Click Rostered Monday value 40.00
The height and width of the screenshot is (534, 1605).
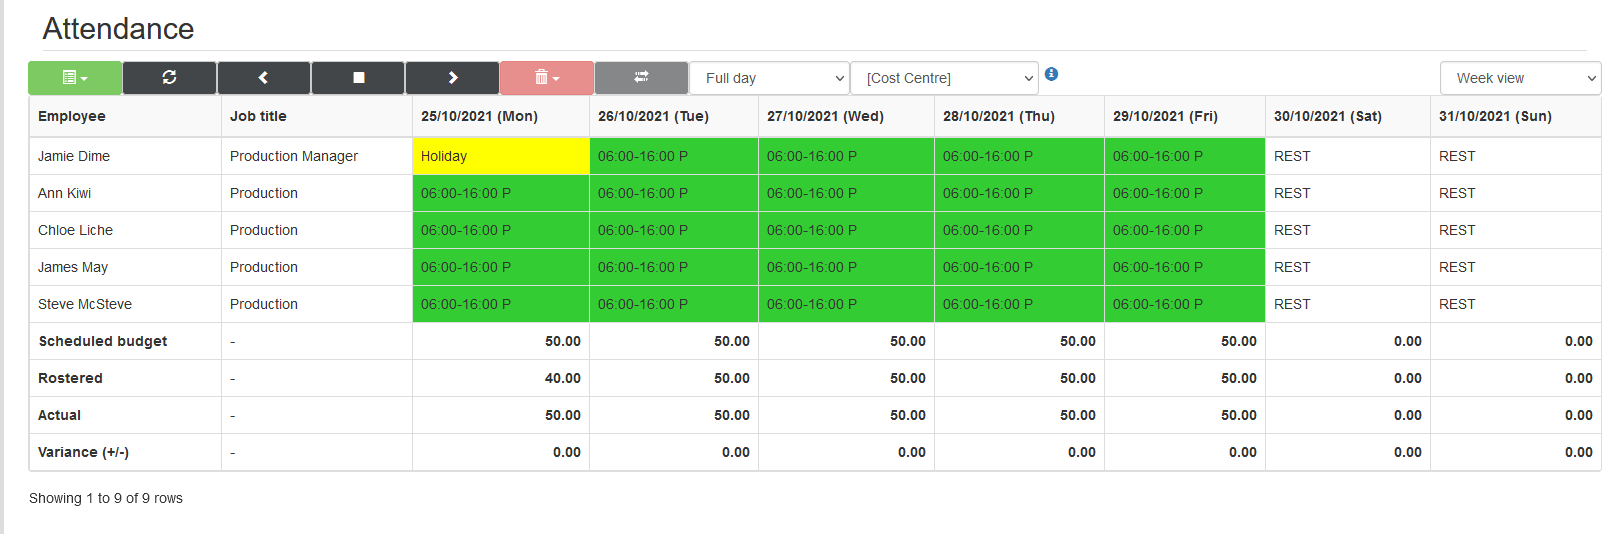[563, 378]
